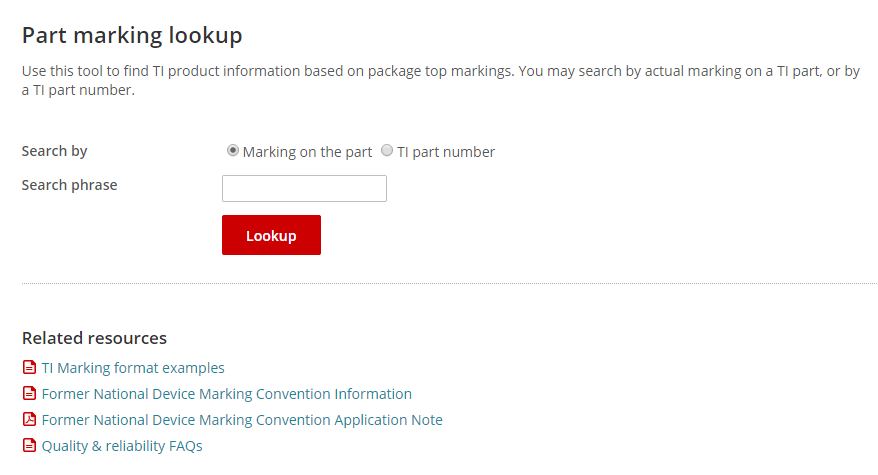Click document icon beside Quality & reliability FAQs

tap(29, 446)
